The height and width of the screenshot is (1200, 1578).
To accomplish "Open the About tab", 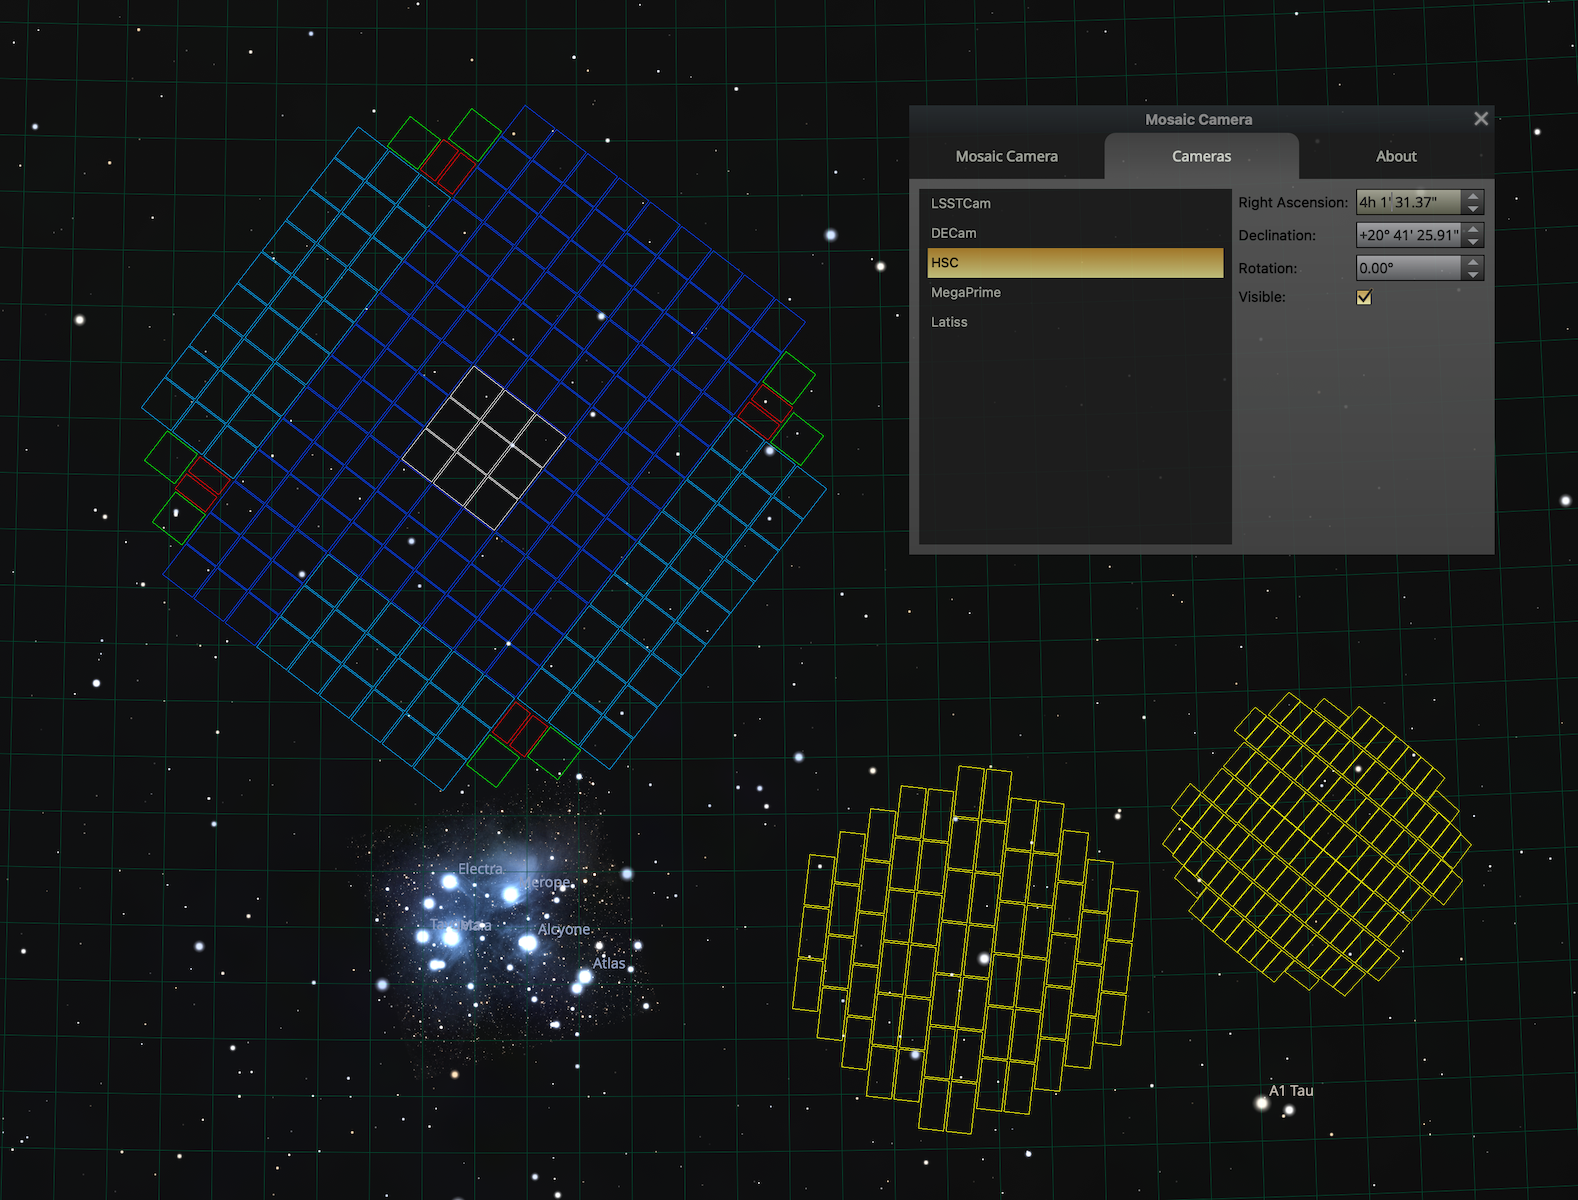I will click(1395, 156).
